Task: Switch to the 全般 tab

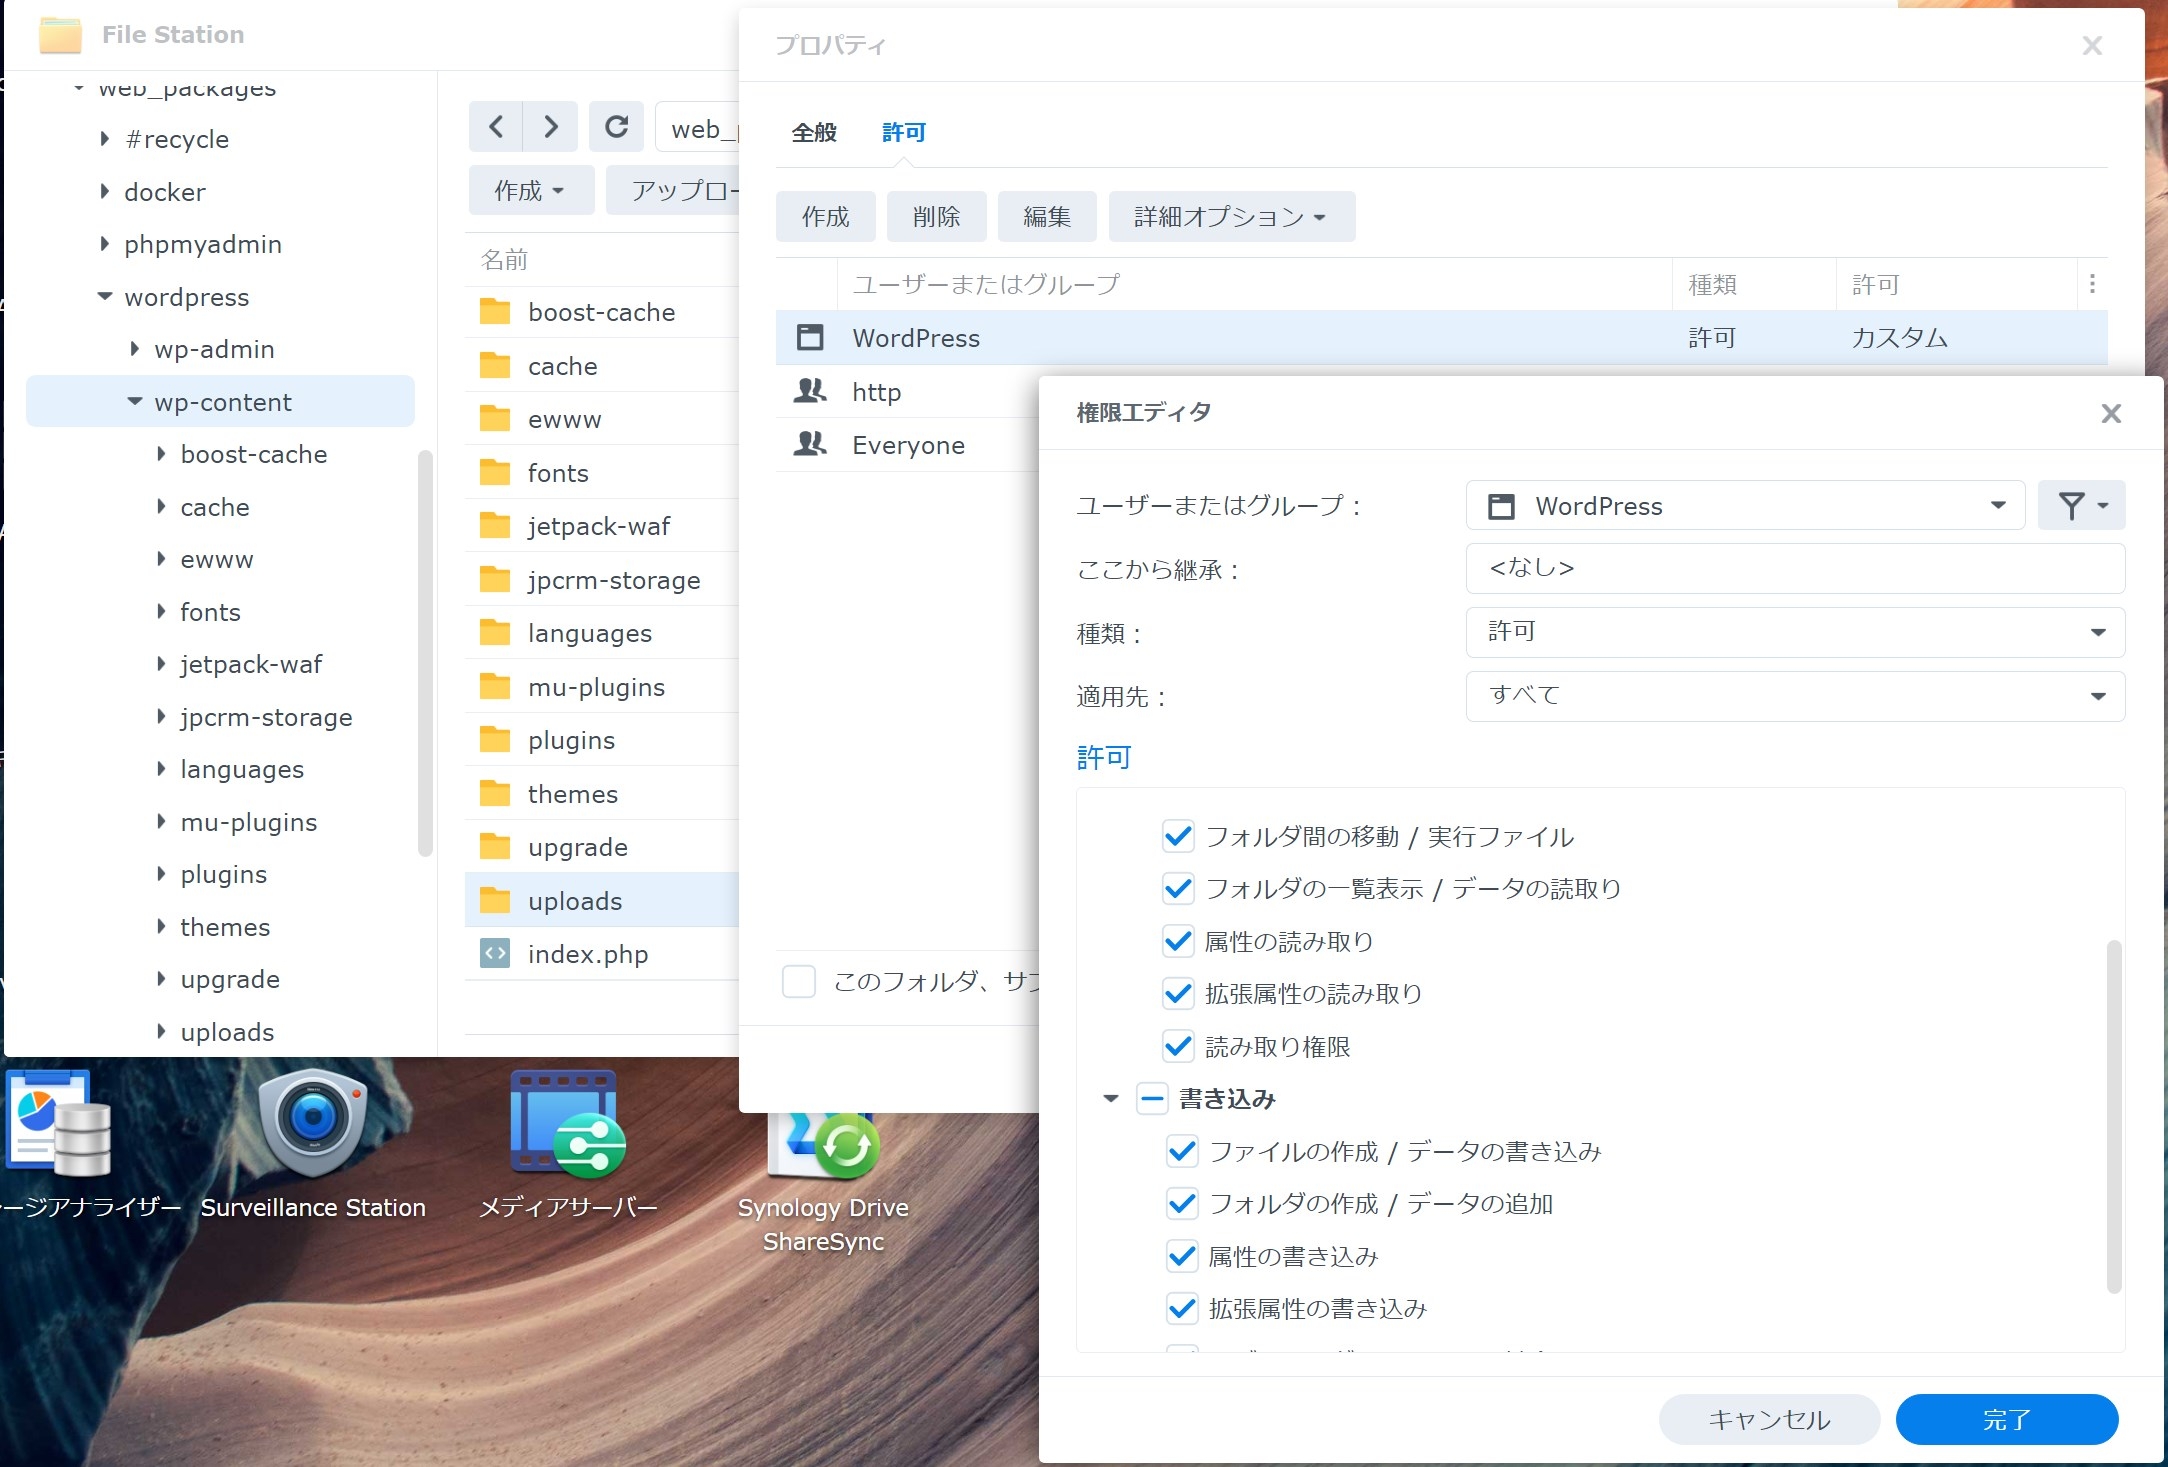Action: 814,132
